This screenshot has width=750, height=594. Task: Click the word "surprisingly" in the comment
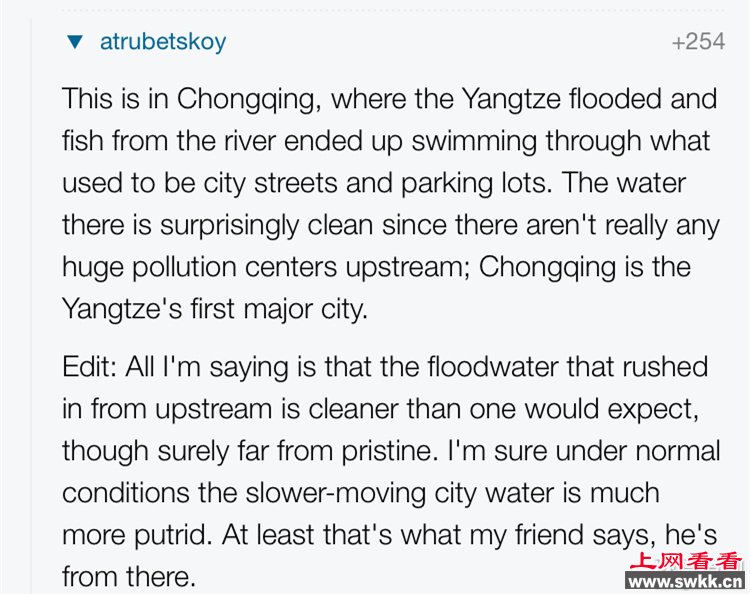coord(229,226)
